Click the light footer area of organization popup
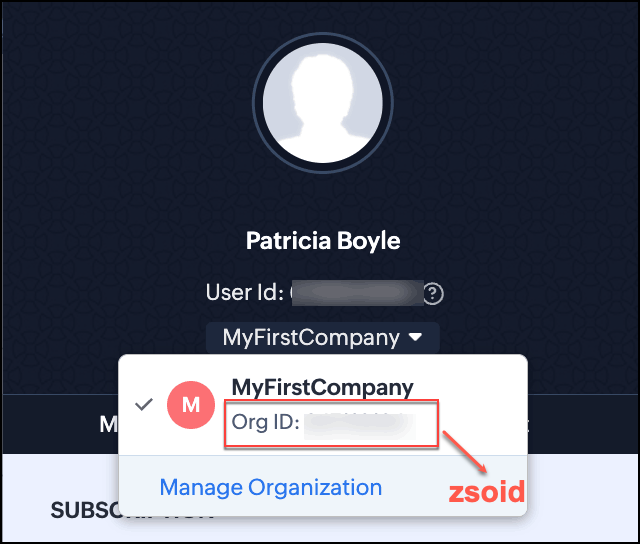The width and height of the screenshot is (640, 544). point(322,486)
